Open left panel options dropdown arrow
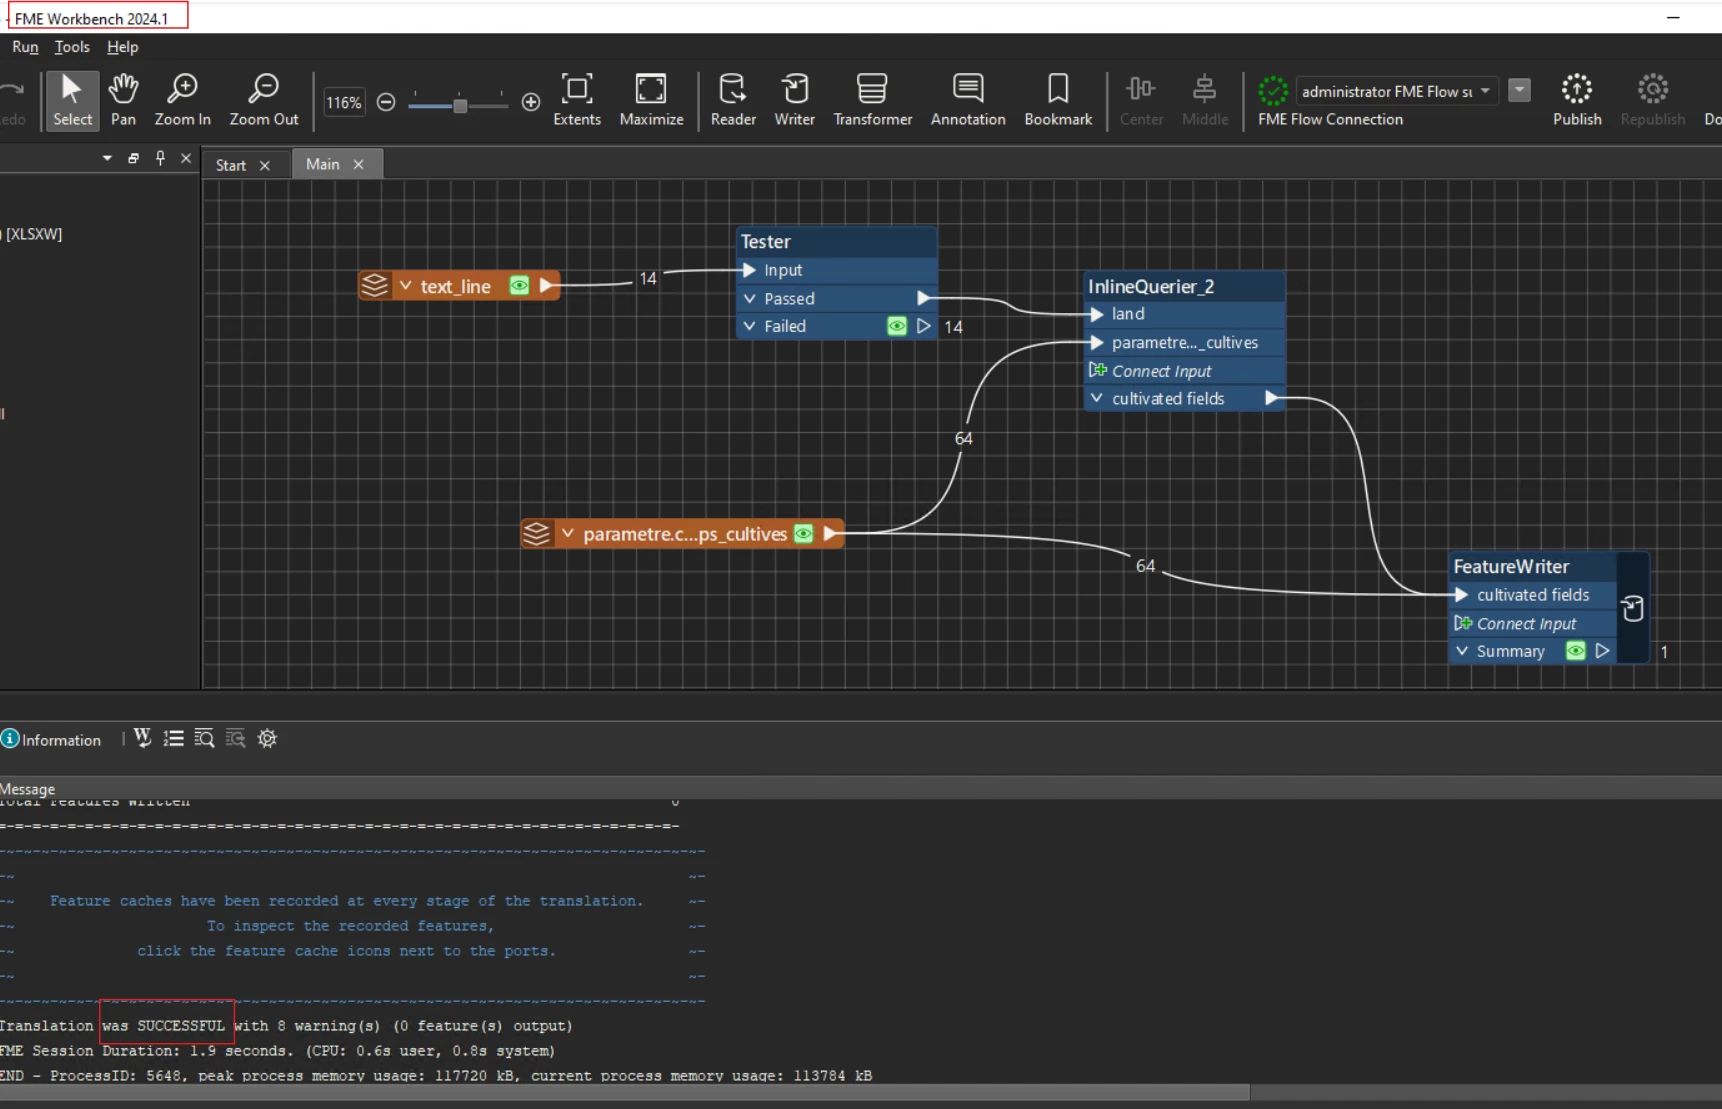 click(x=107, y=158)
